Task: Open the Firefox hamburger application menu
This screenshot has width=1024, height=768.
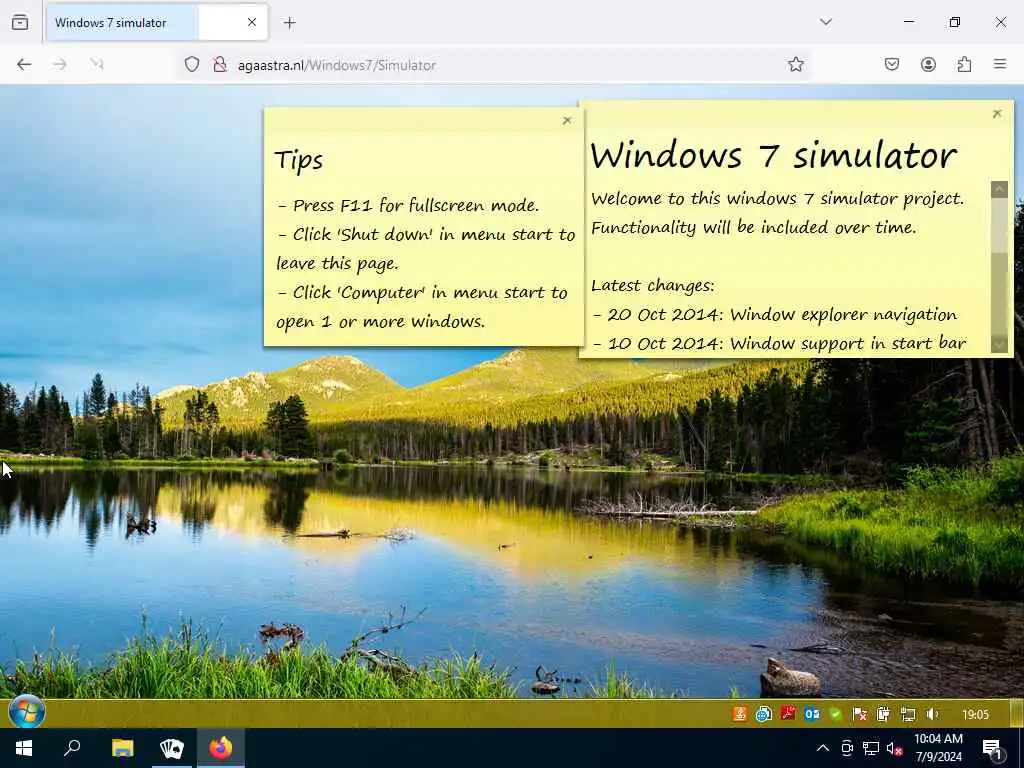Action: pos(1000,64)
